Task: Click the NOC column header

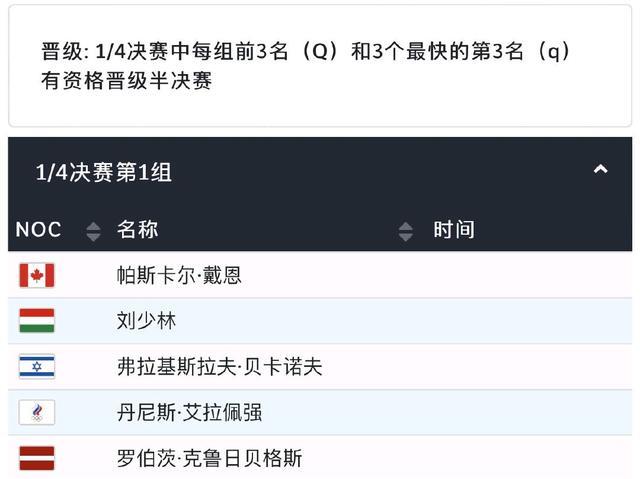Action: pyautogui.click(x=38, y=229)
